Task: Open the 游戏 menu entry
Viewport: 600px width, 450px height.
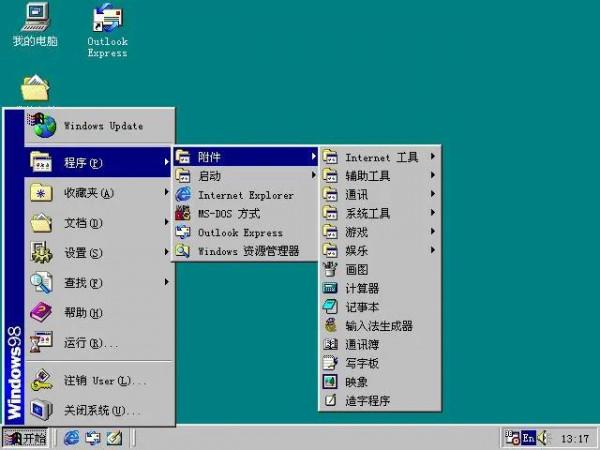Action: pyautogui.click(x=380, y=232)
